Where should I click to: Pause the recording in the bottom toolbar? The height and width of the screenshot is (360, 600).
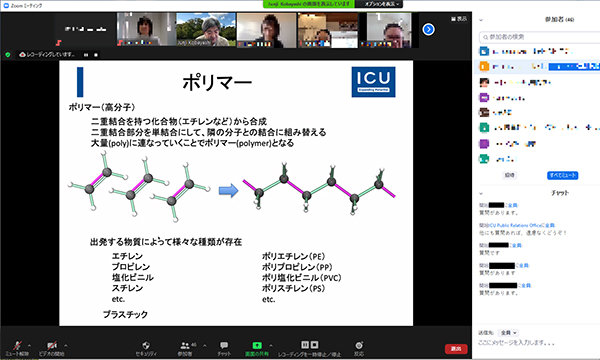click(305, 345)
